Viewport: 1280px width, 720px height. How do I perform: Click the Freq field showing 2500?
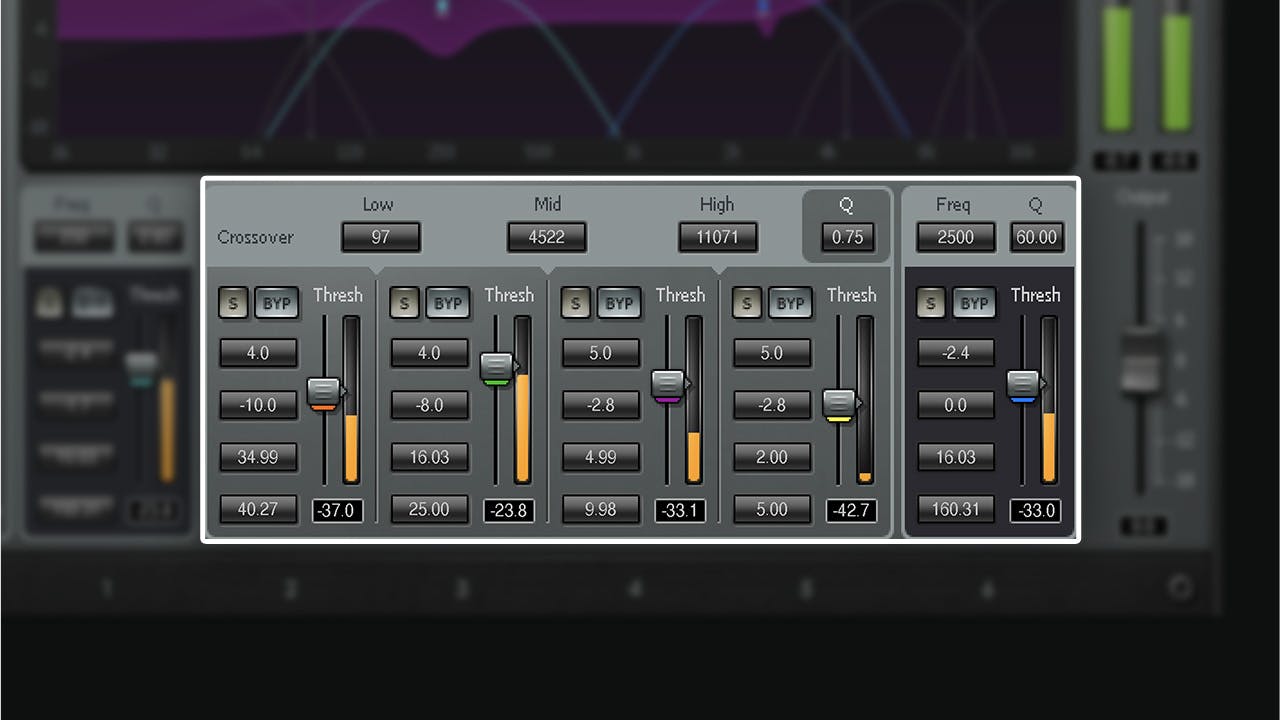954,237
